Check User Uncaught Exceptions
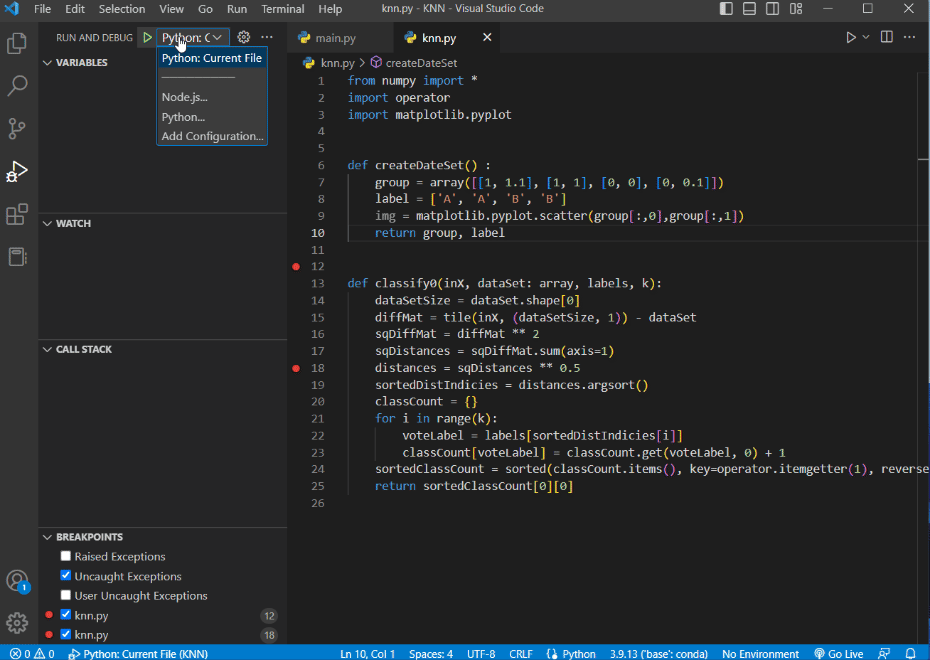The image size is (930, 660). pyautogui.click(x=65, y=594)
